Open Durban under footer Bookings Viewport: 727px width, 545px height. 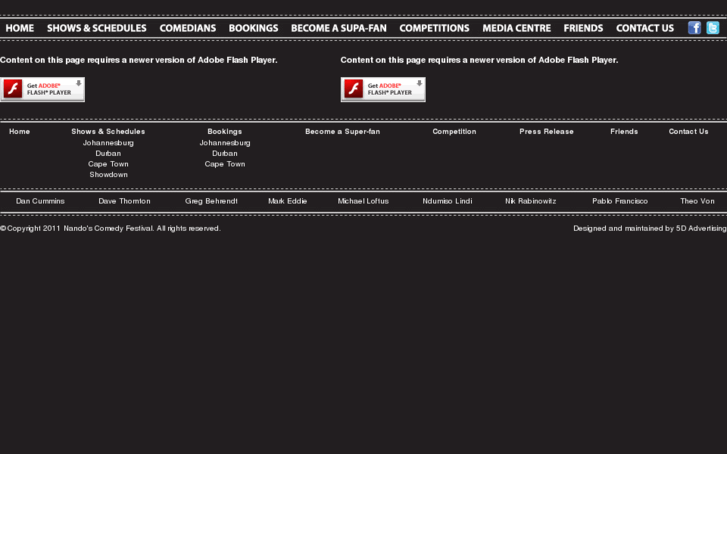225,154
